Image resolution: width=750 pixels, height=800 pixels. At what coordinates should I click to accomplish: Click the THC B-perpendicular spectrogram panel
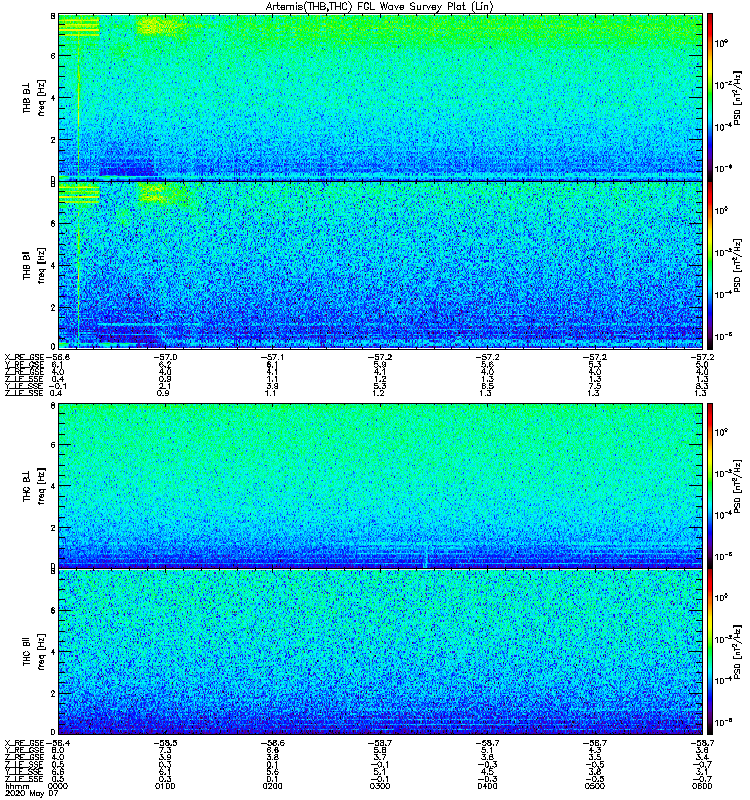[381, 485]
